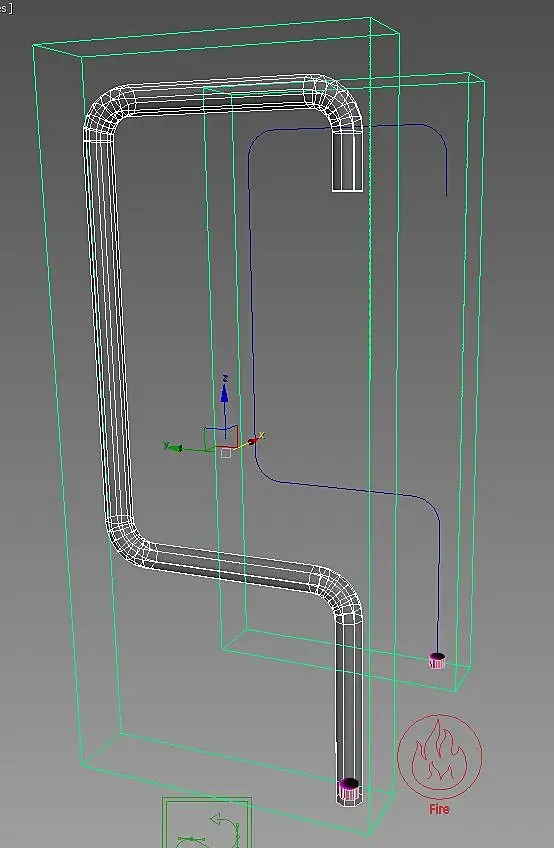Select the YZ plane corner of the gizmo
This screenshot has height=848, width=554.
click(214, 439)
